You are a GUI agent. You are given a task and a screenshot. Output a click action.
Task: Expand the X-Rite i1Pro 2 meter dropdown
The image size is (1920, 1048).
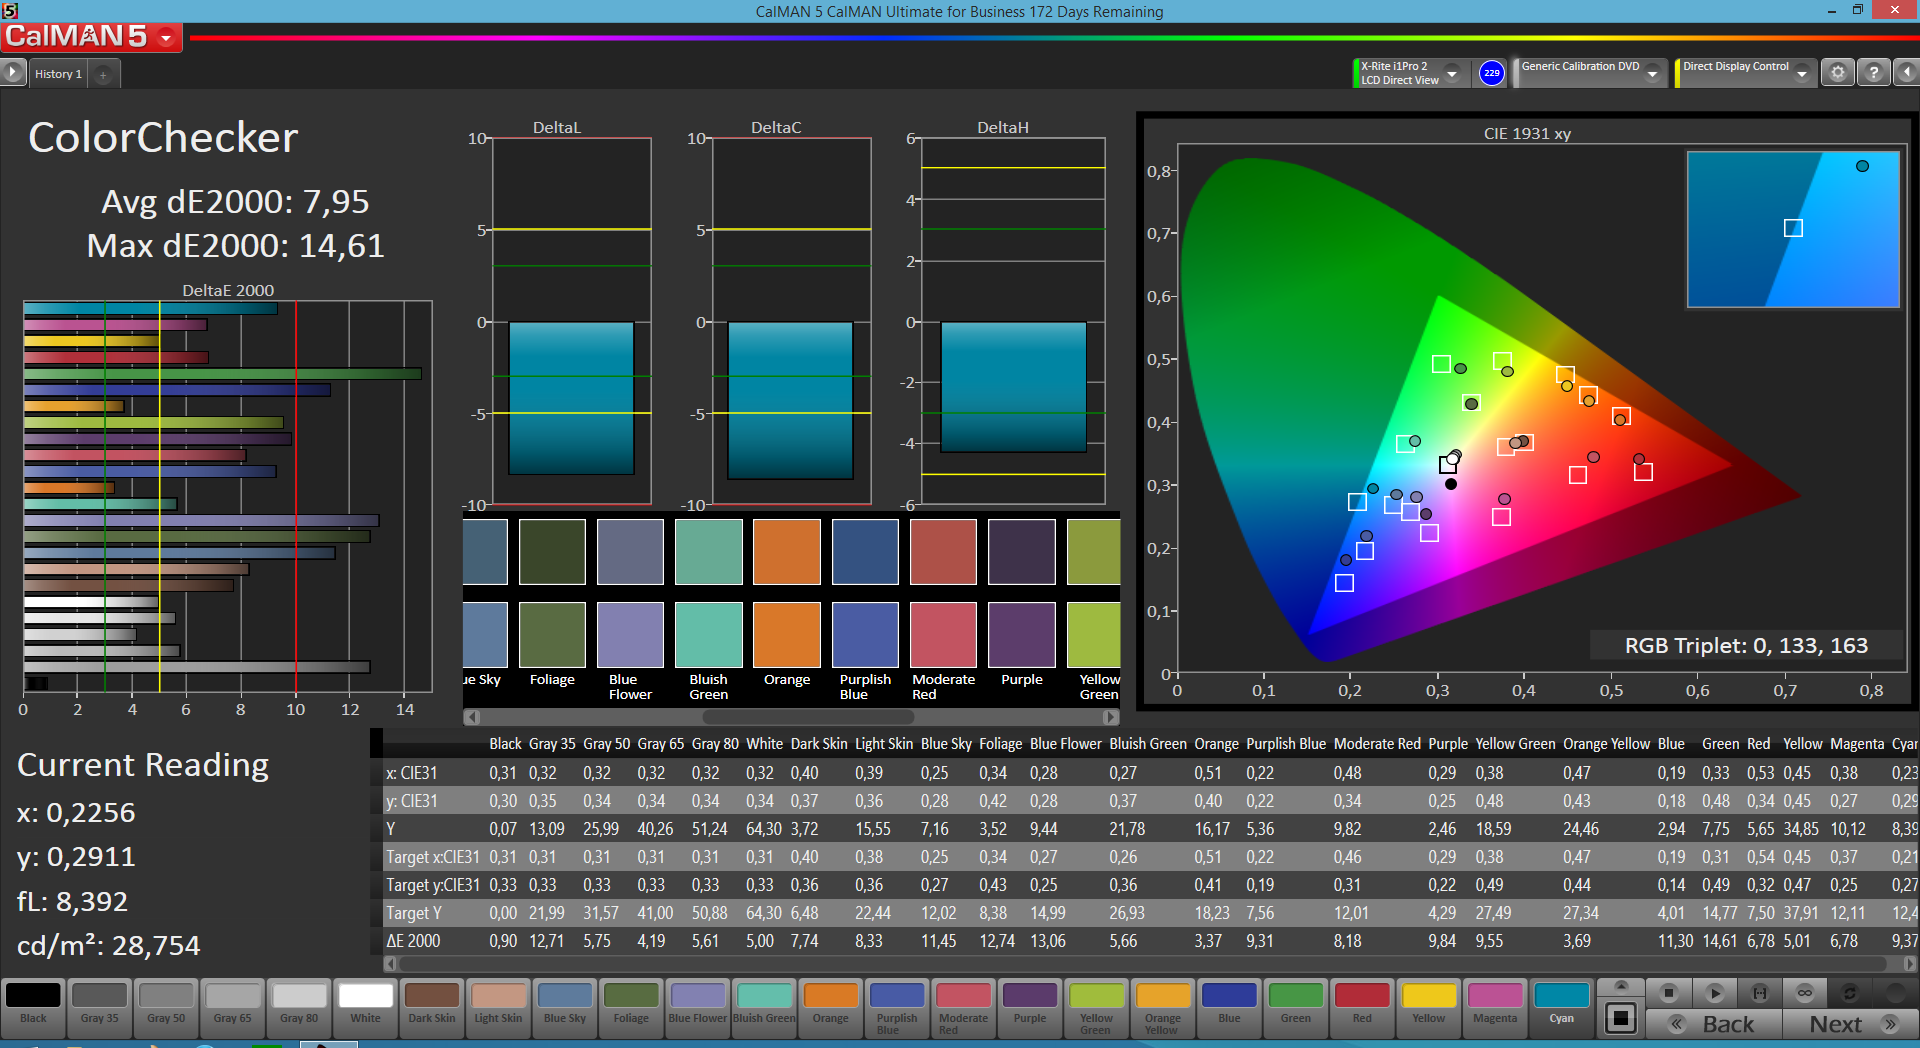1452,74
